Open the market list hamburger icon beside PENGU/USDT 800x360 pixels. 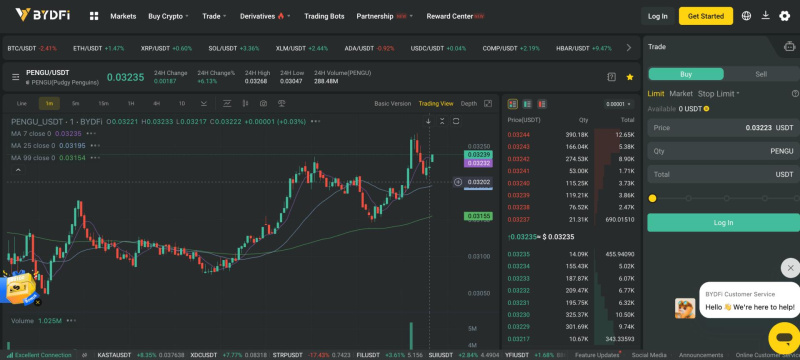(16, 77)
